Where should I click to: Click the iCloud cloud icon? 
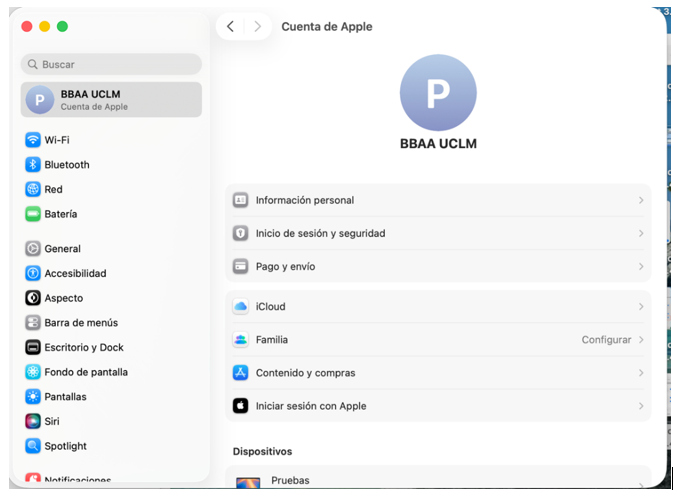tap(240, 307)
